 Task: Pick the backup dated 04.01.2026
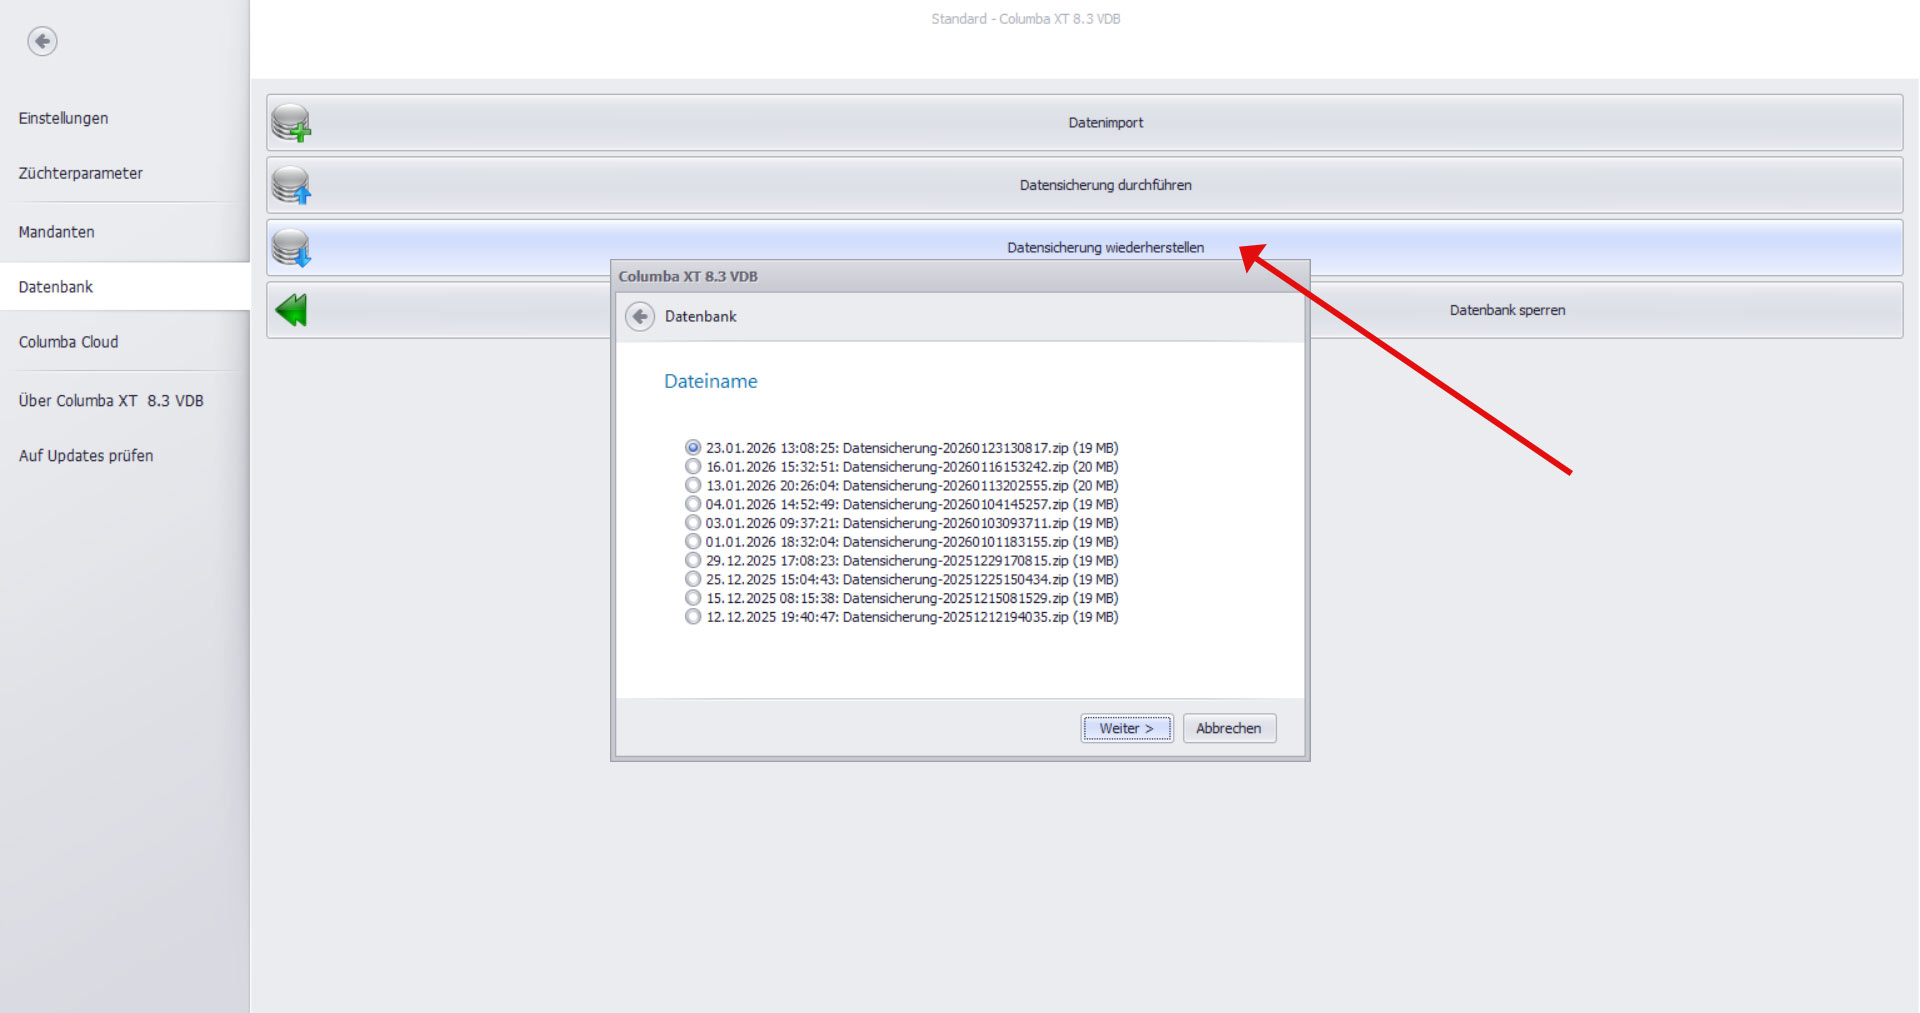click(693, 505)
